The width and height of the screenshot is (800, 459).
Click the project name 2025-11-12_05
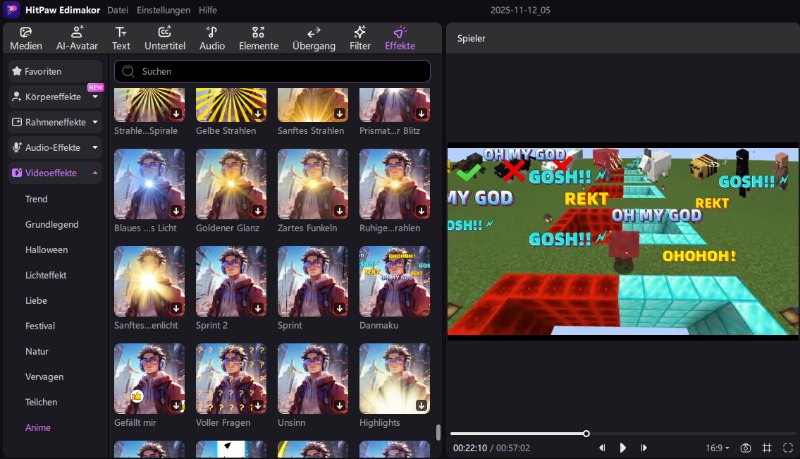pyautogui.click(x=520, y=10)
